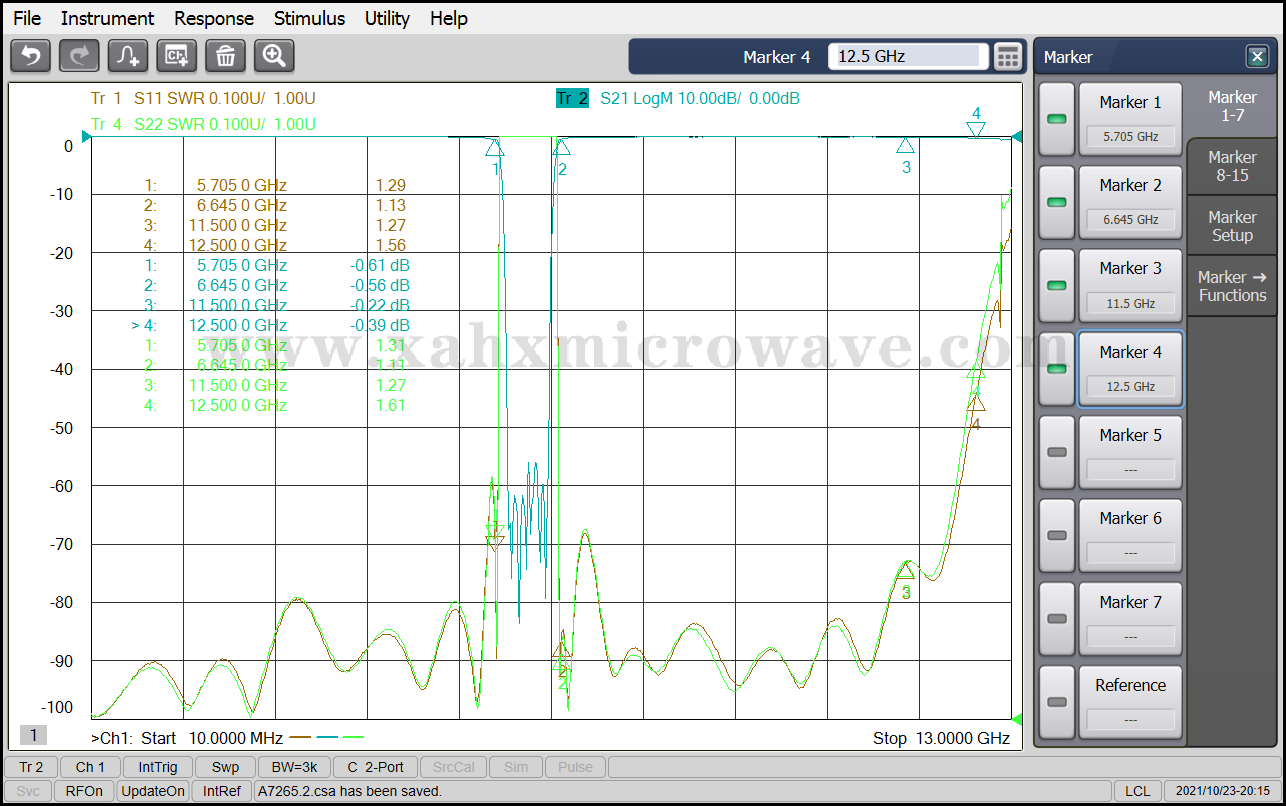Select the Tr 2 trace label
This screenshot has width=1286, height=806.
(572, 98)
